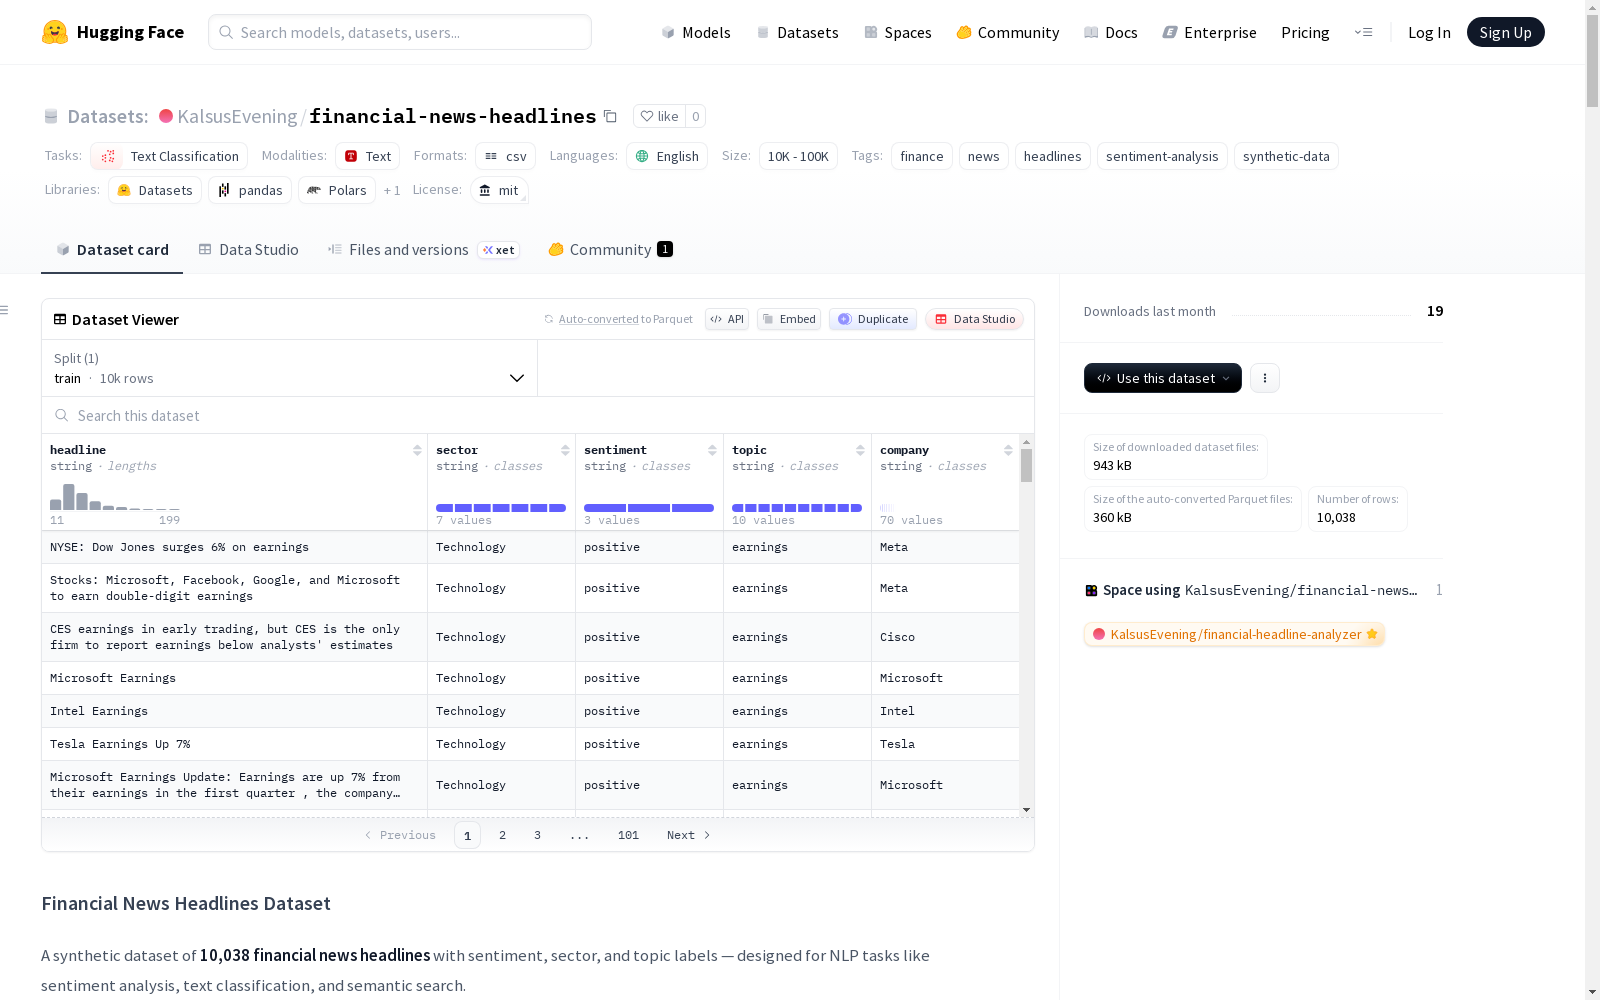This screenshot has height=1000, width=1600.
Task: Open the Spaces menu item
Action: tap(898, 32)
